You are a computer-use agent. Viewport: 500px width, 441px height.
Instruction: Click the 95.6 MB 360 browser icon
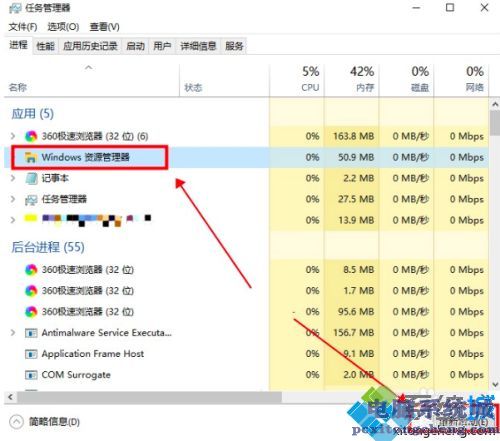coord(31,312)
